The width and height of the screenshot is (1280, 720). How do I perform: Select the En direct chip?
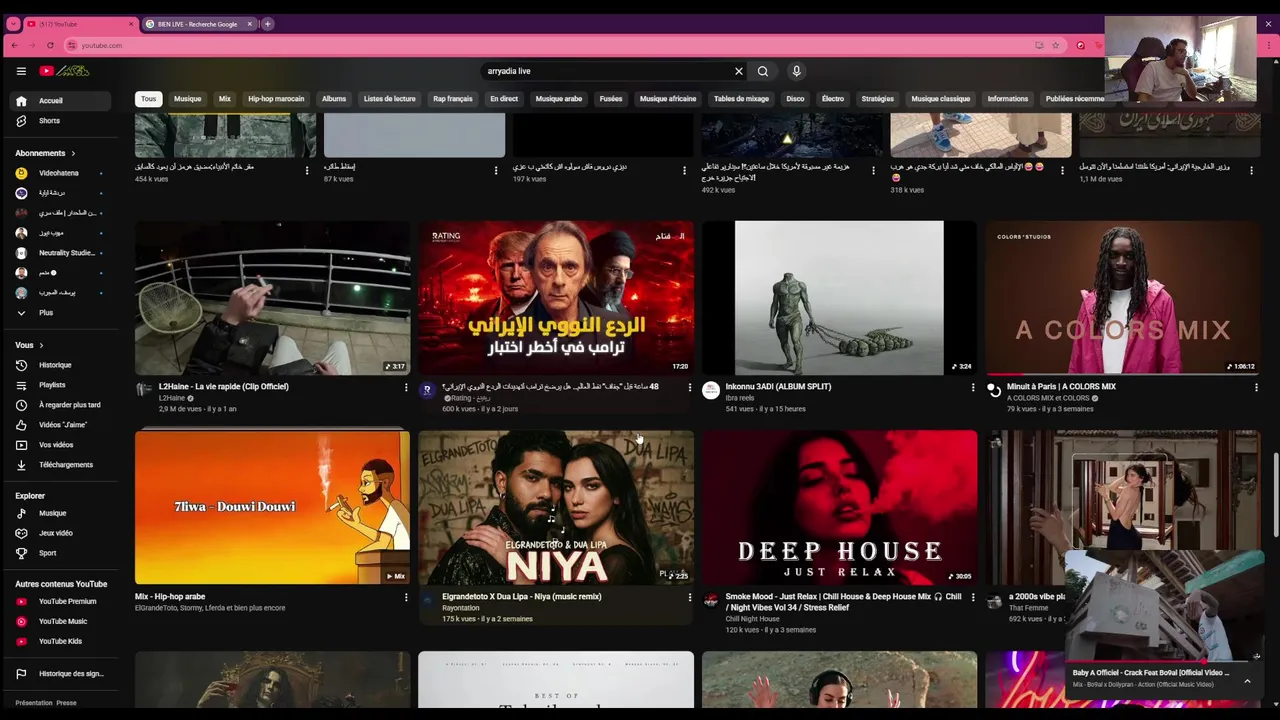[504, 99]
